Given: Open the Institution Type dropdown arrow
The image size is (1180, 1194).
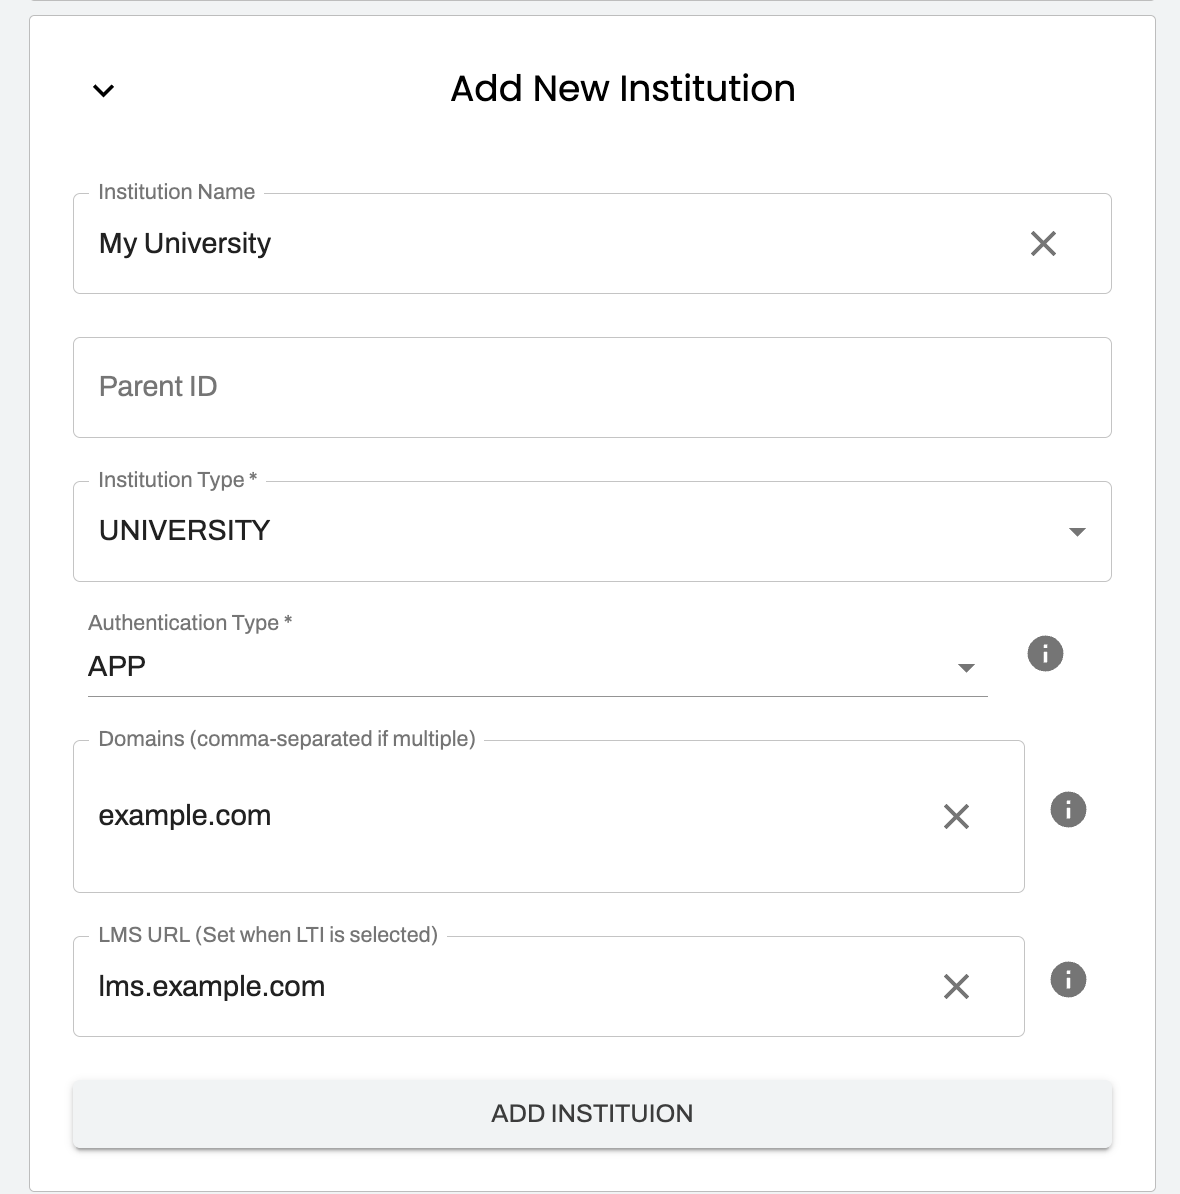Looking at the screenshot, I should pyautogui.click(x=1076, y=532).
